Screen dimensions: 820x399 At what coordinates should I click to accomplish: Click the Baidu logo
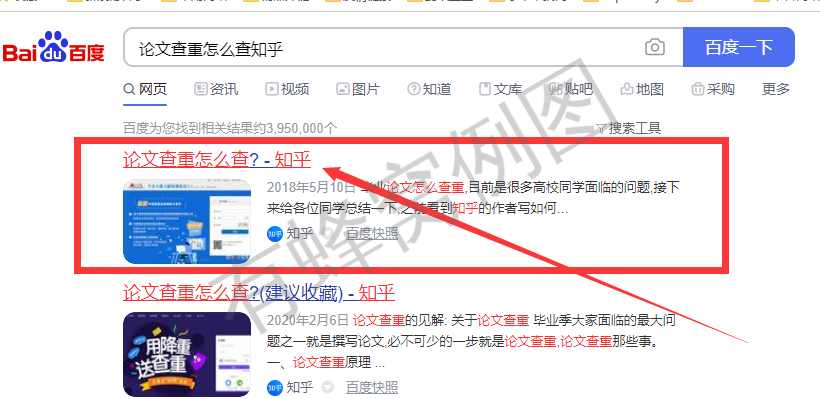[54, 47]
